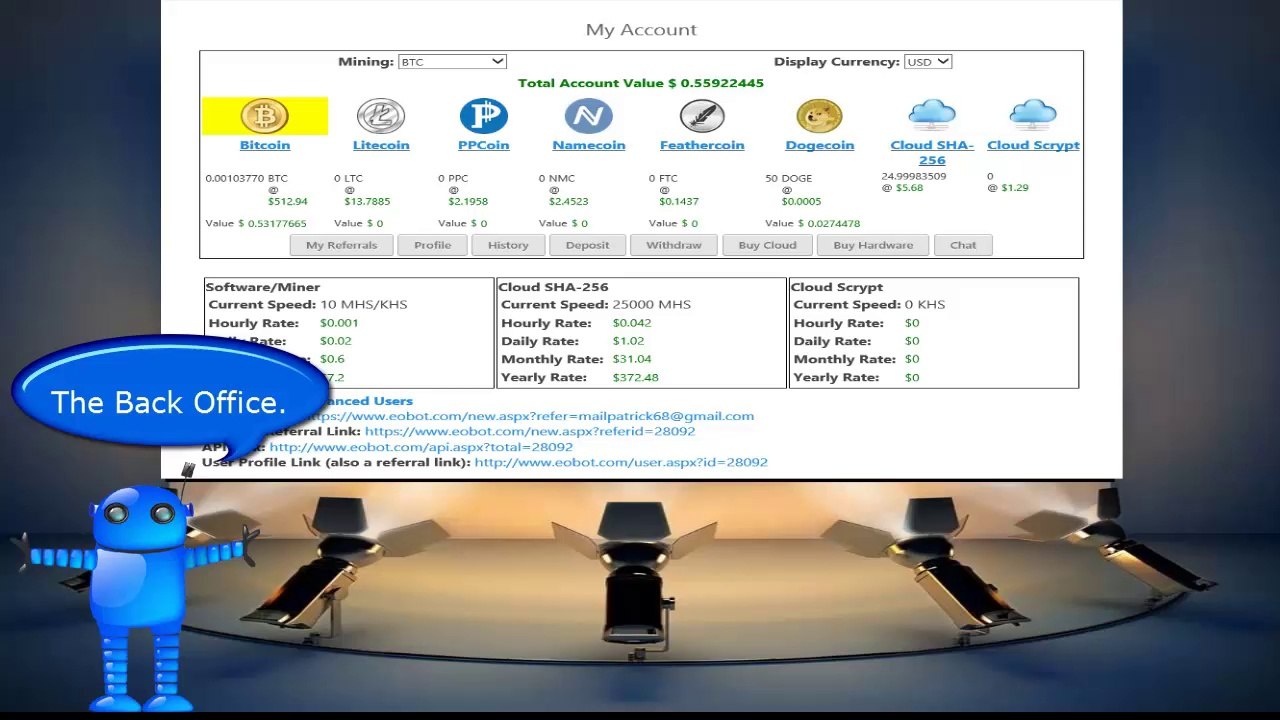
Task: Click the My Referrals button
Action: coord(342,245)
